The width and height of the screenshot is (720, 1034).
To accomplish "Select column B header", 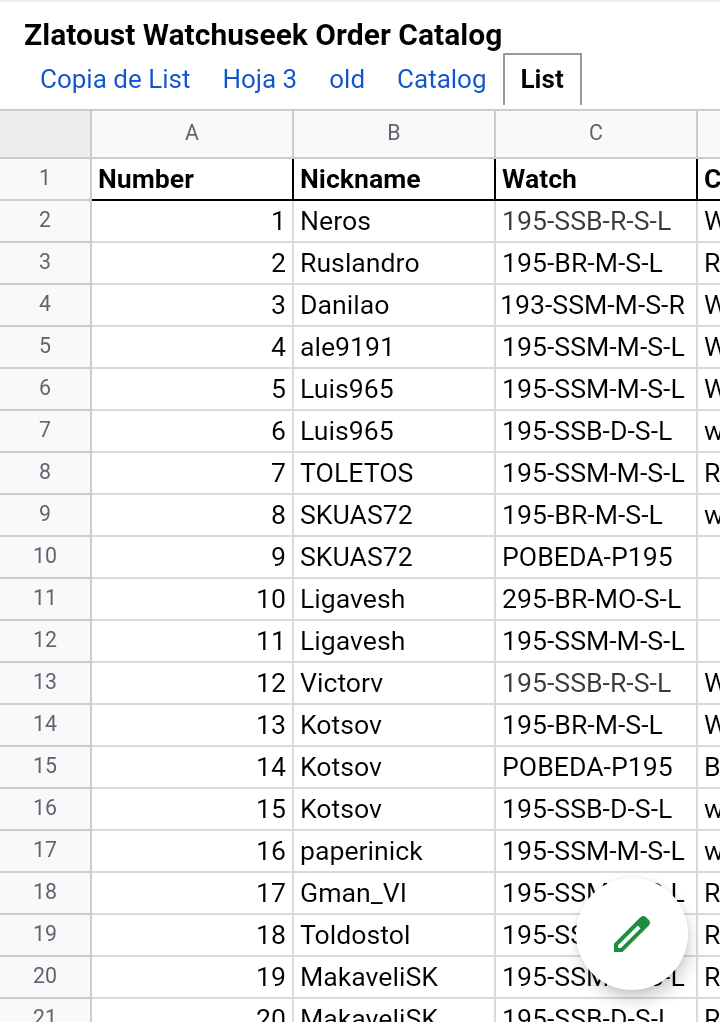I will point(394,133).
